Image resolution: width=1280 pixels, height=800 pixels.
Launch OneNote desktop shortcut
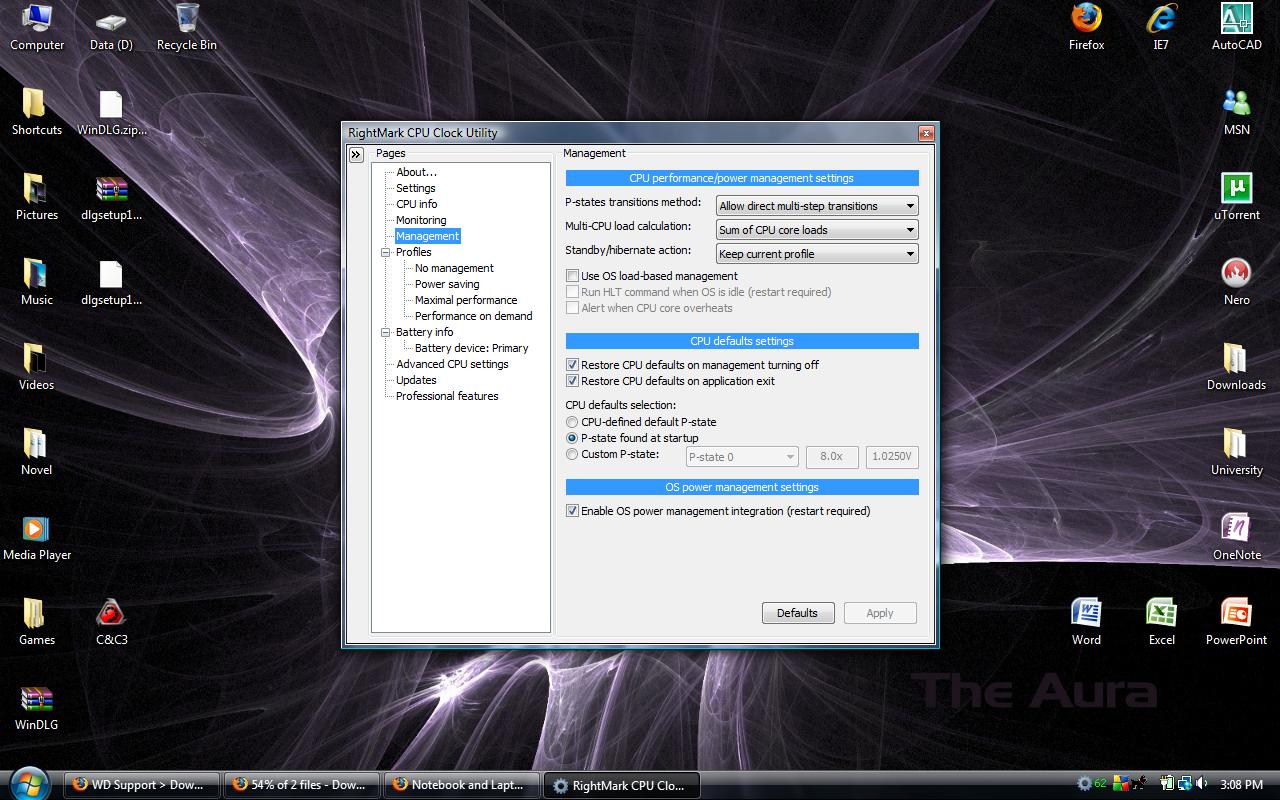[x=1237, y=537]
